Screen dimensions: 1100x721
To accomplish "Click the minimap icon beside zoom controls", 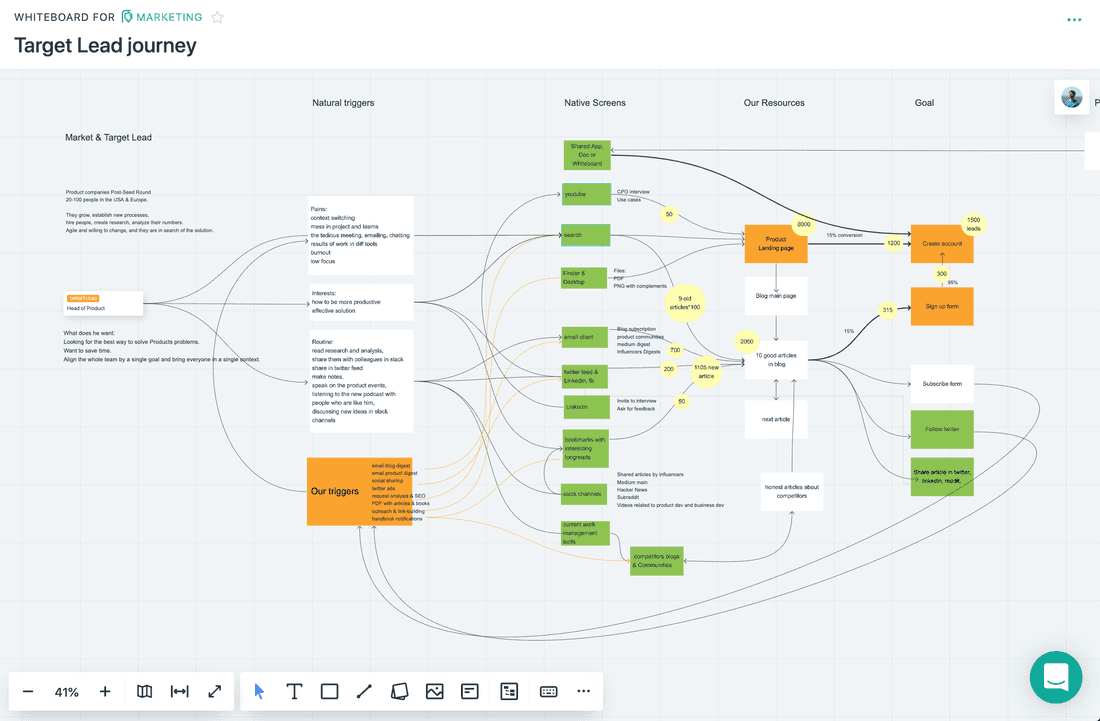I will [x=144, y=691].
